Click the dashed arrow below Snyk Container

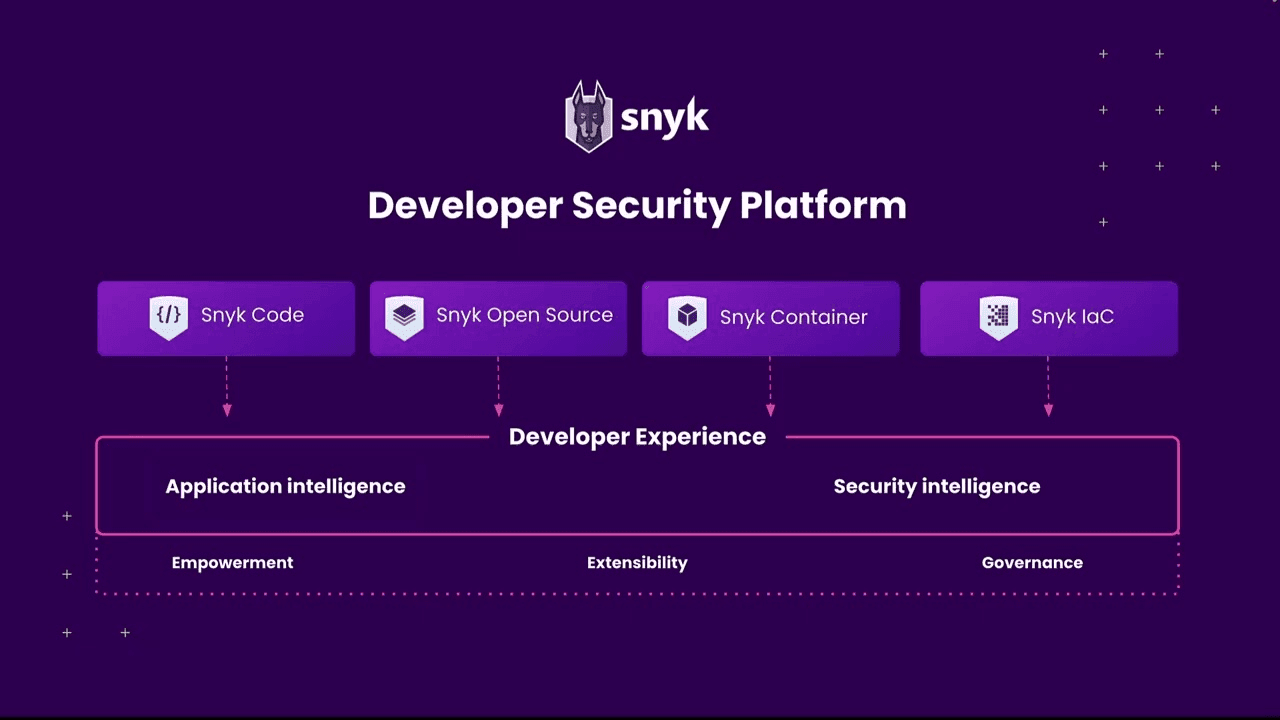pyautogui.click(x=770, y=386)
